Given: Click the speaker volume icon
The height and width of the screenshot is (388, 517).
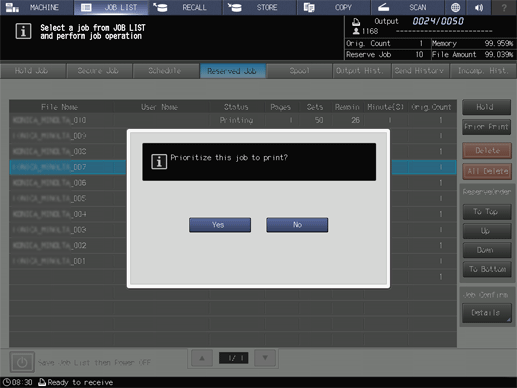Looking at the screenshot, I should pos(479,7).
